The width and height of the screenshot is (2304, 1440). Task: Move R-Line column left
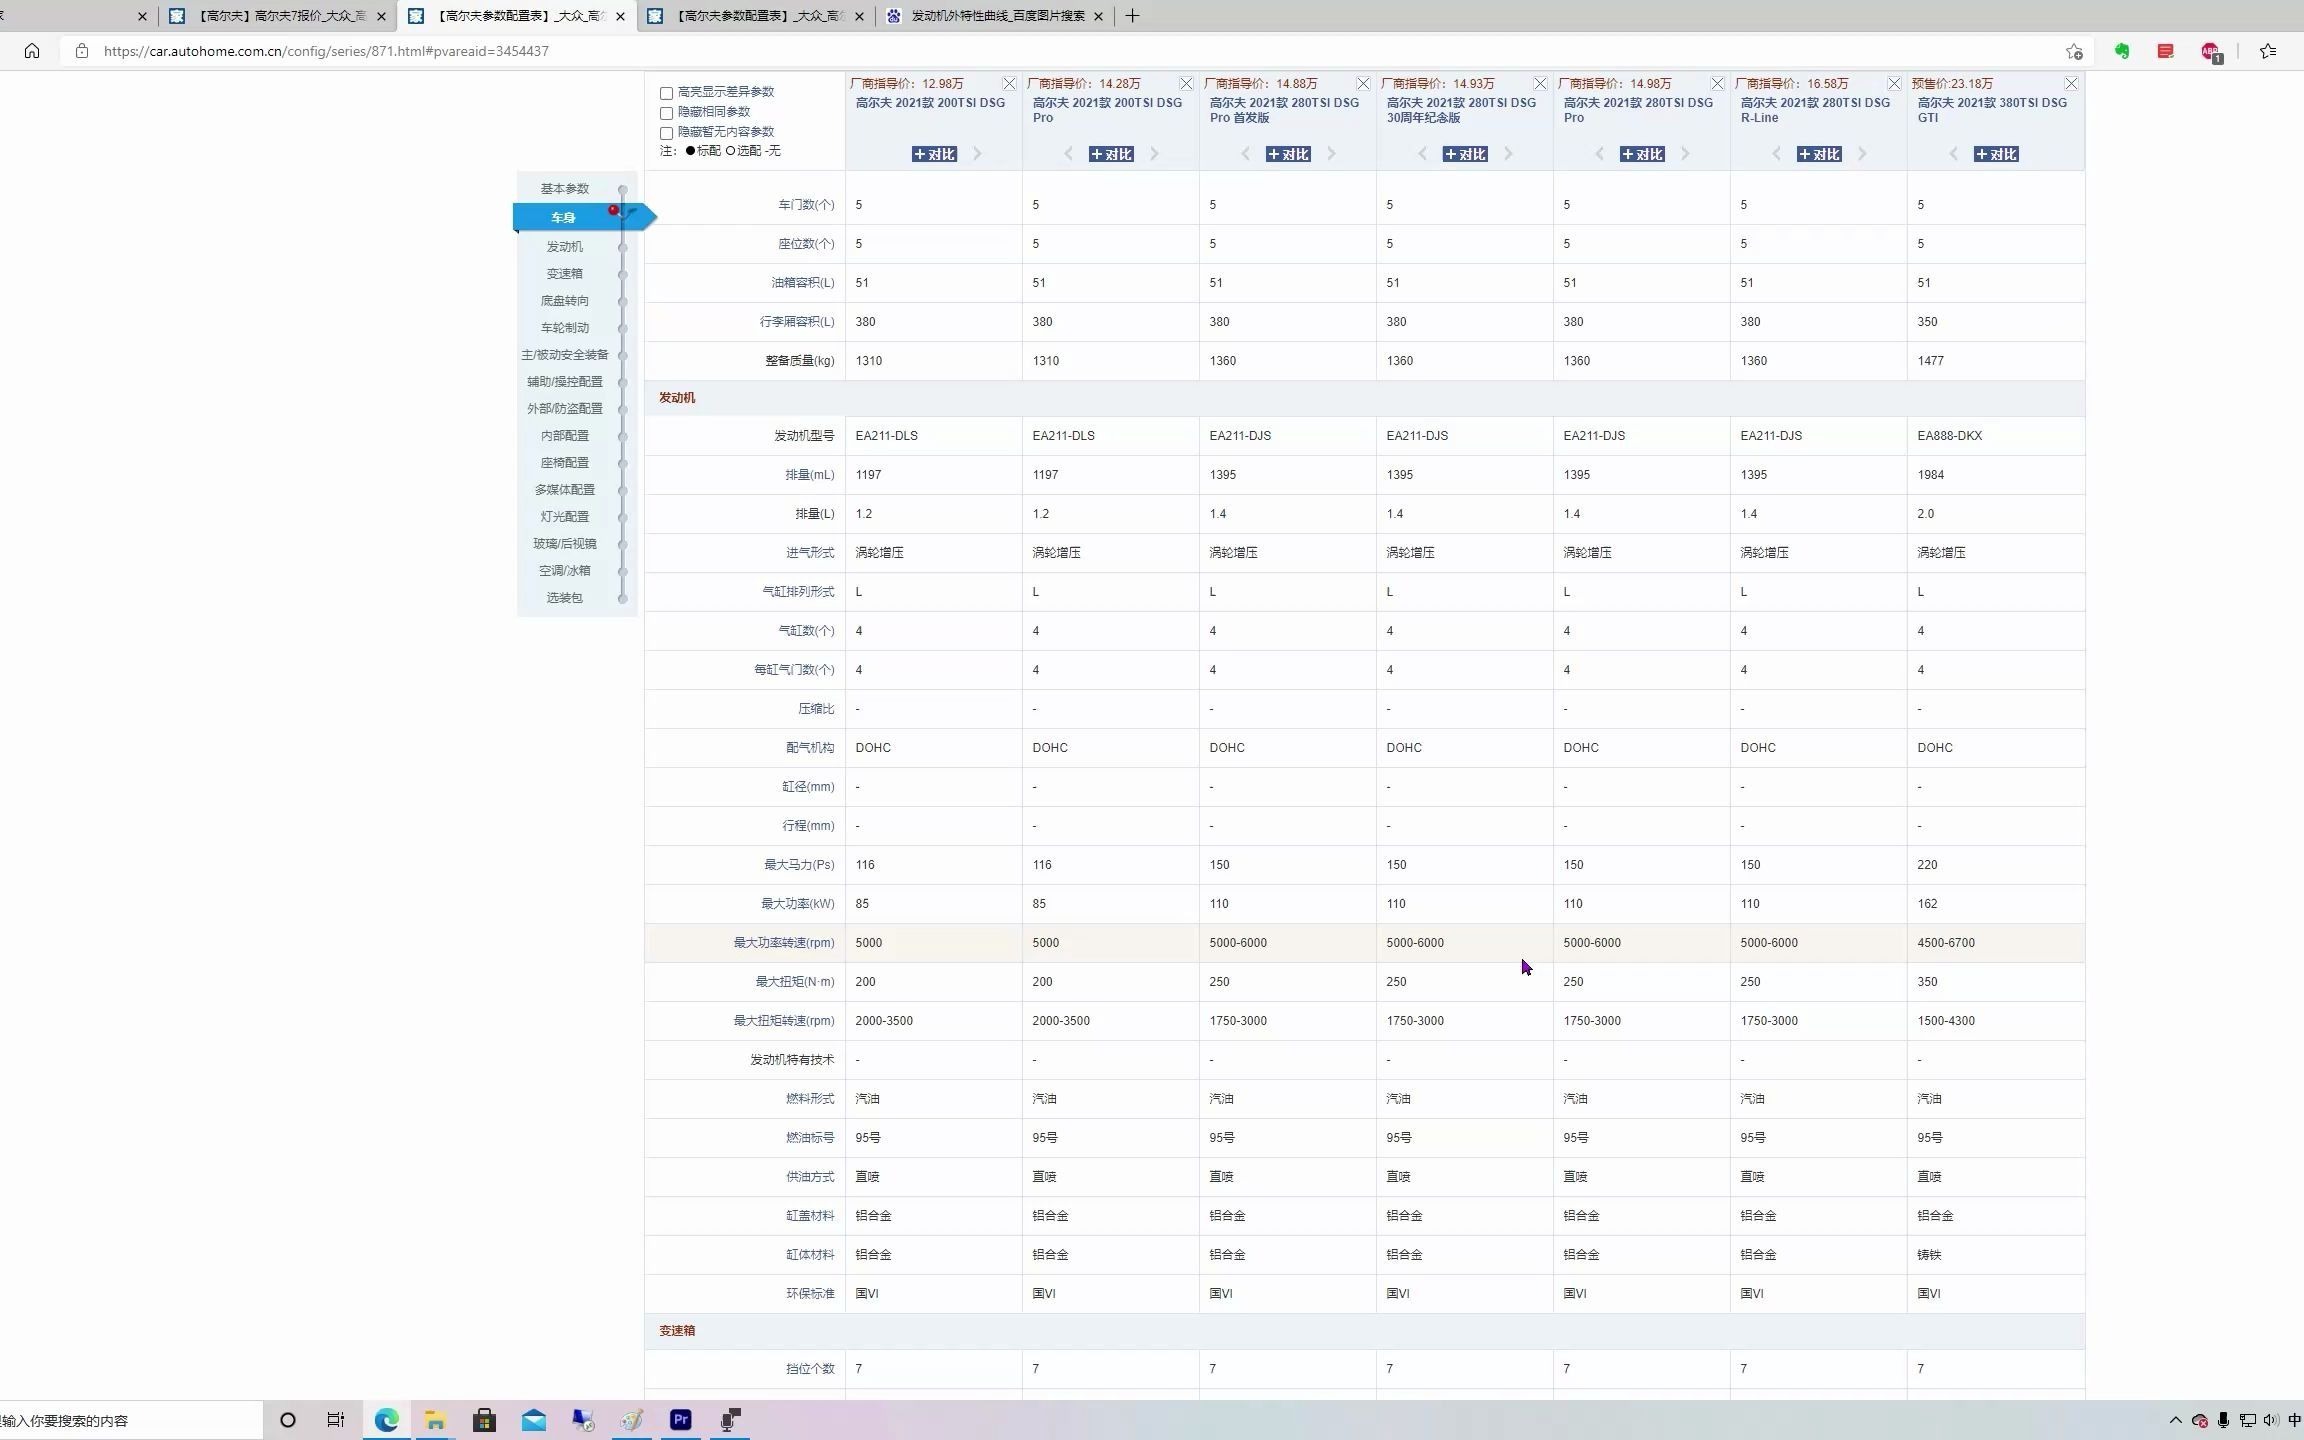tap(1776, 154)
